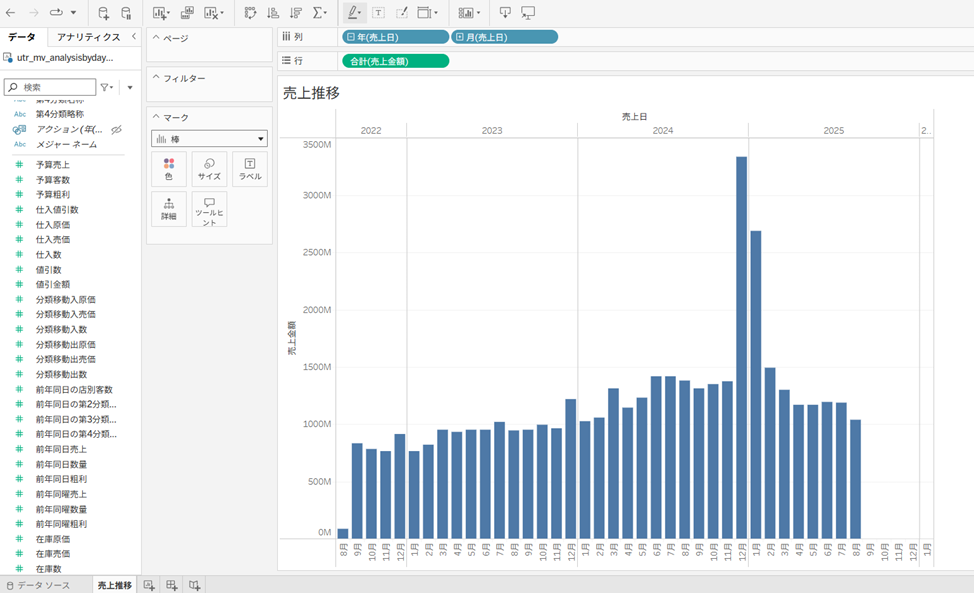Click the swap rows and columns icon
This screenshot has height=593, width=974.
[250, 12]
